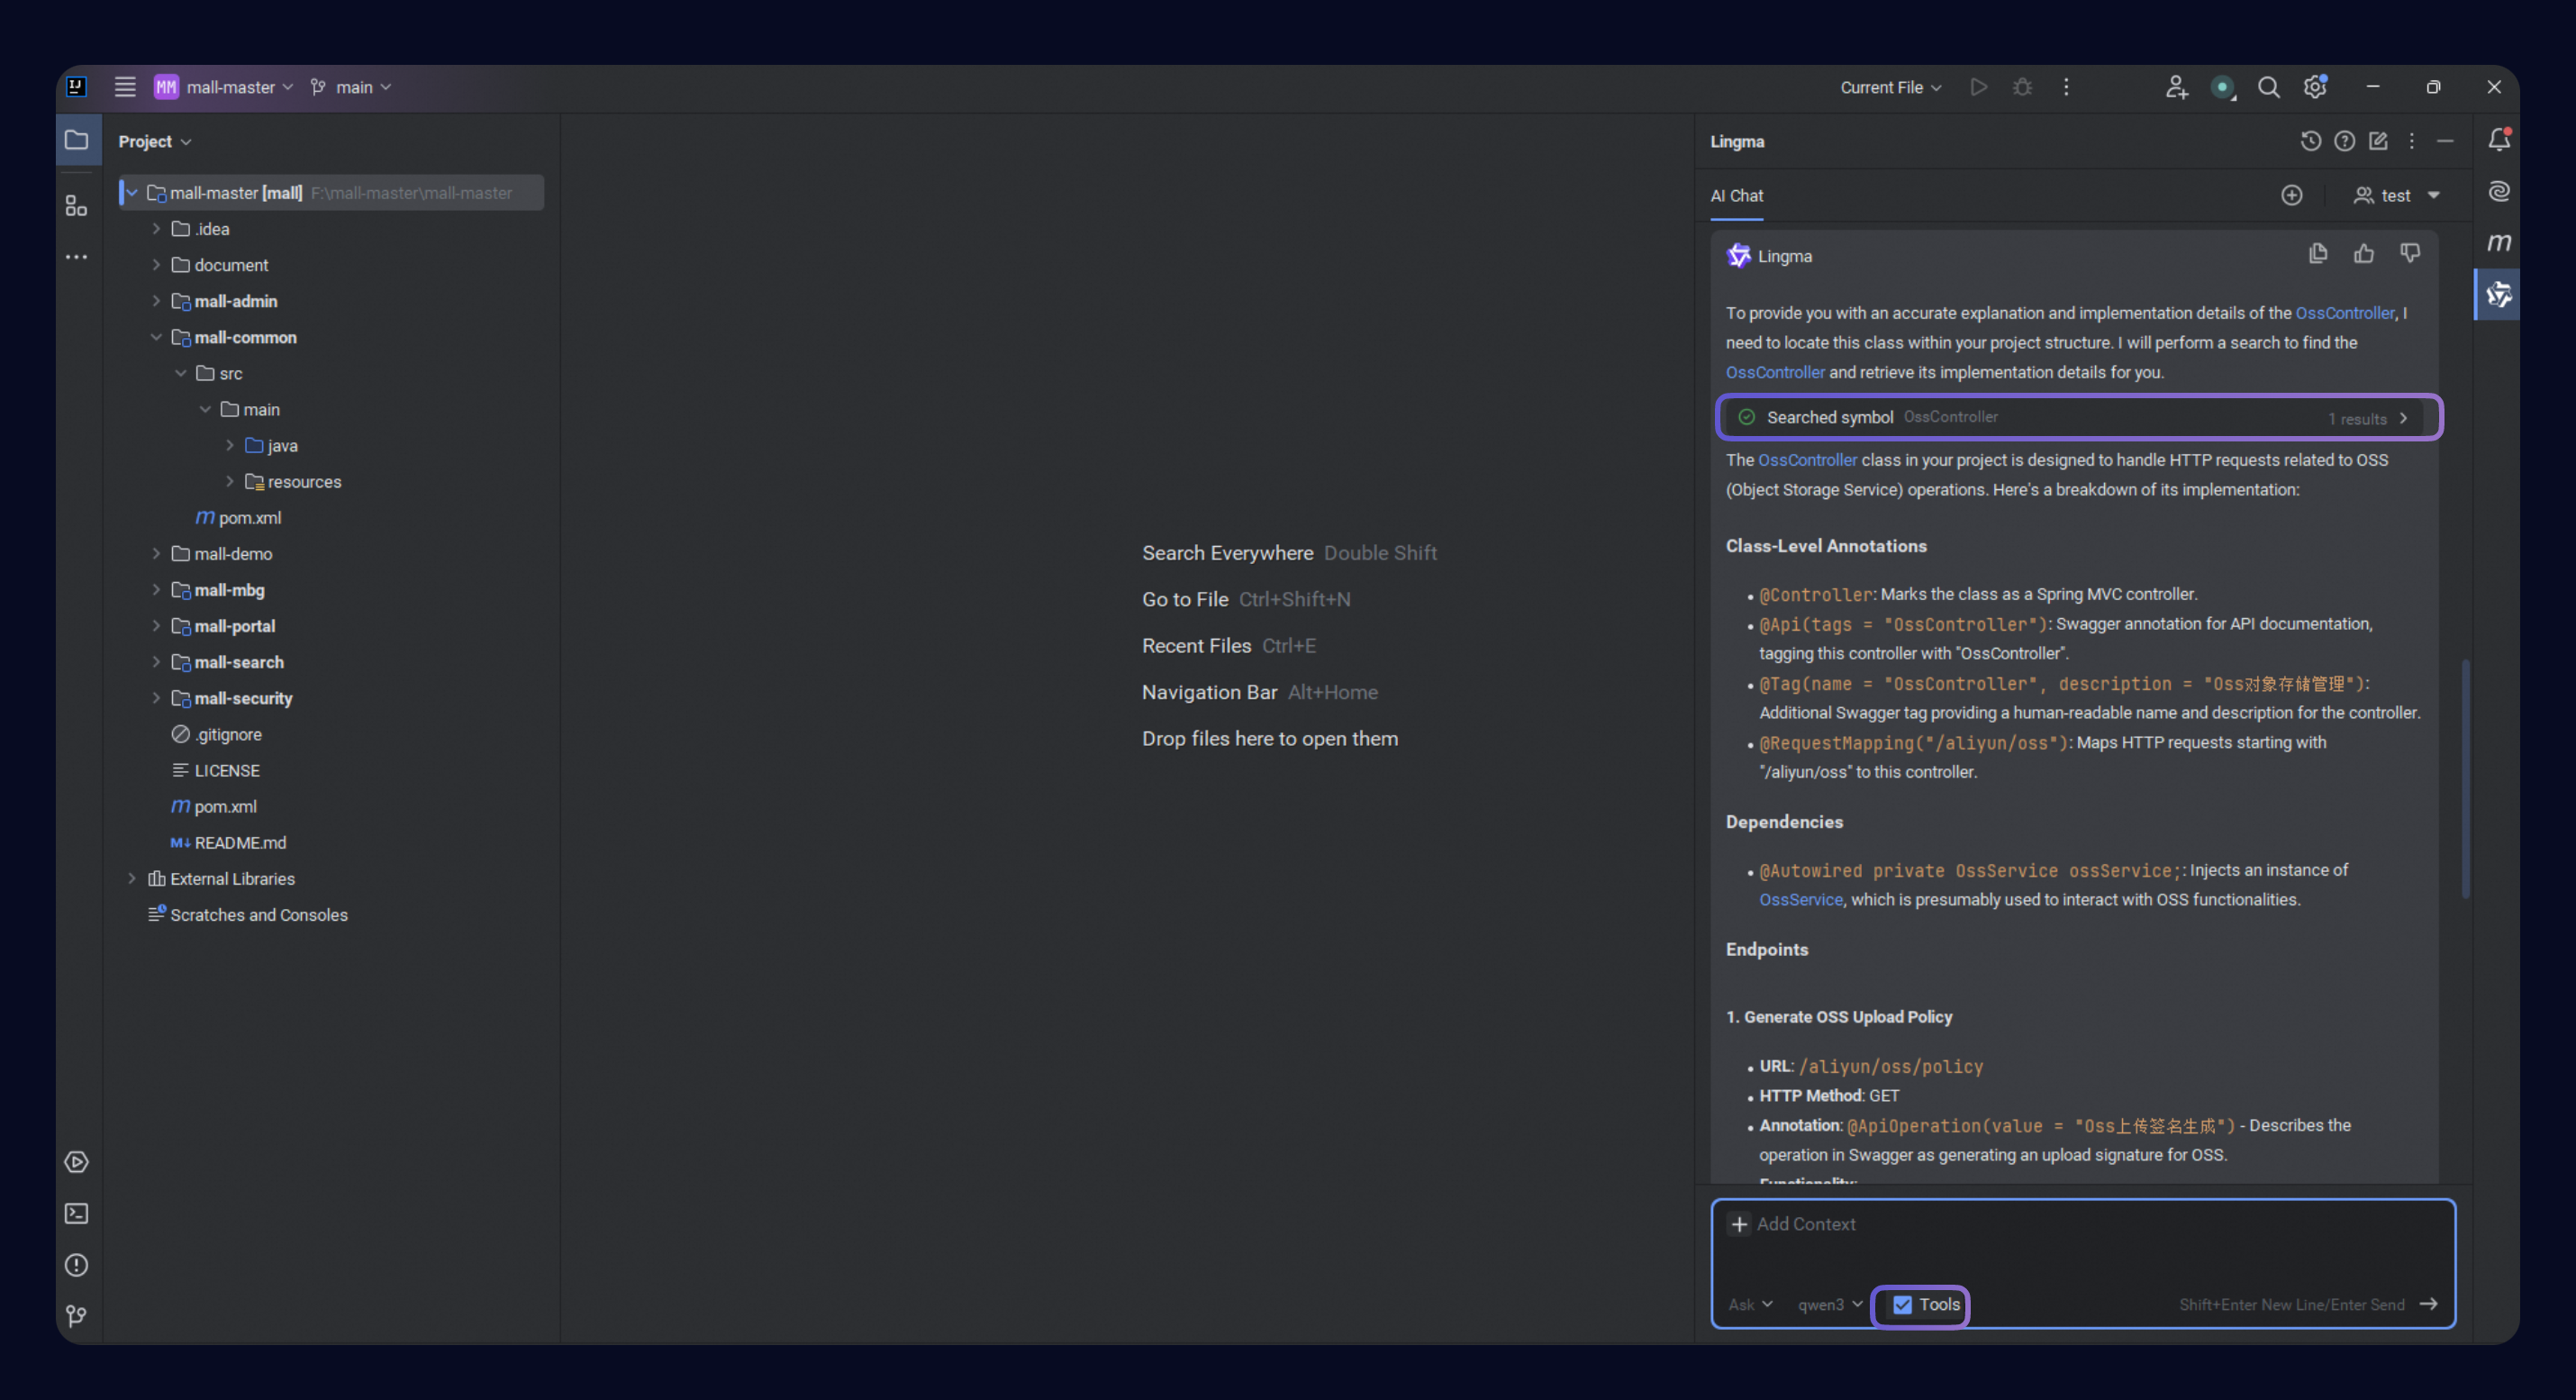Open chat history in Lingma panel
The height and width of the screenshot is (1400, 2576).
tap(2310, 141)
